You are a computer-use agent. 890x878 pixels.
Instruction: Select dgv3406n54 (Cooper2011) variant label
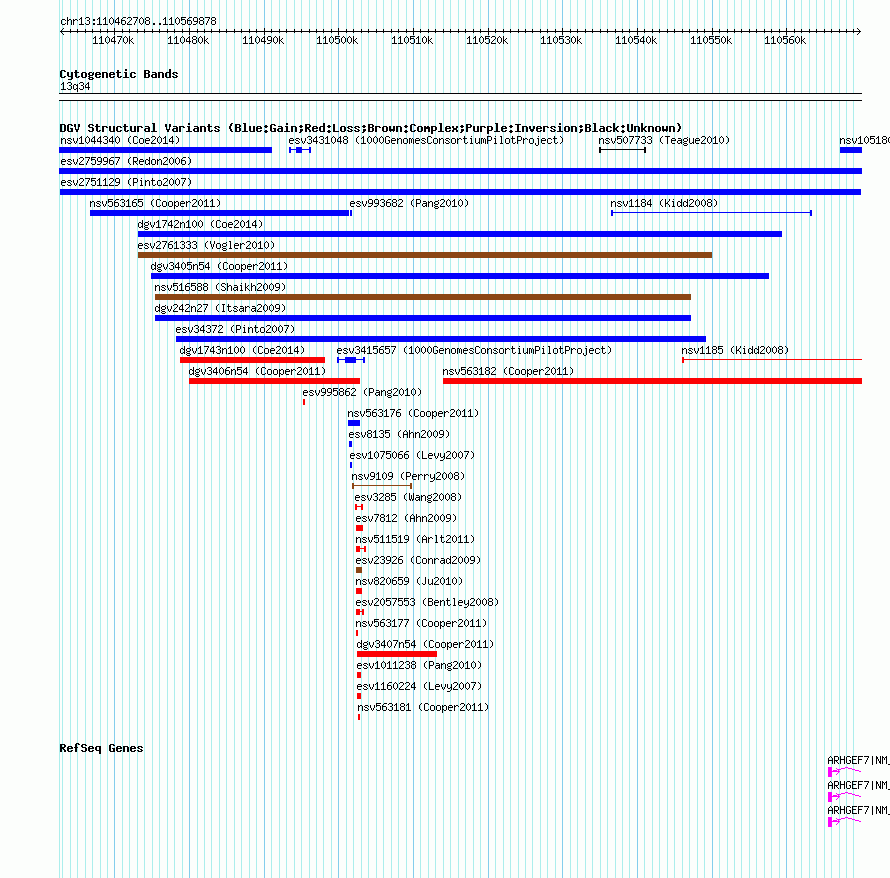pos(257,371)
